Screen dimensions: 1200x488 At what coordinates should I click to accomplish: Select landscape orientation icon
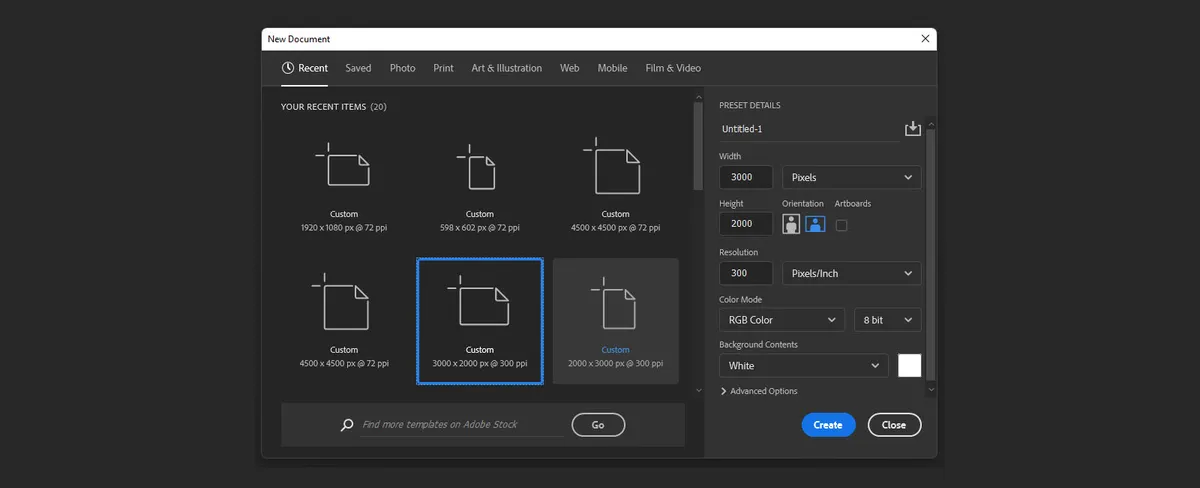(815, 225)
